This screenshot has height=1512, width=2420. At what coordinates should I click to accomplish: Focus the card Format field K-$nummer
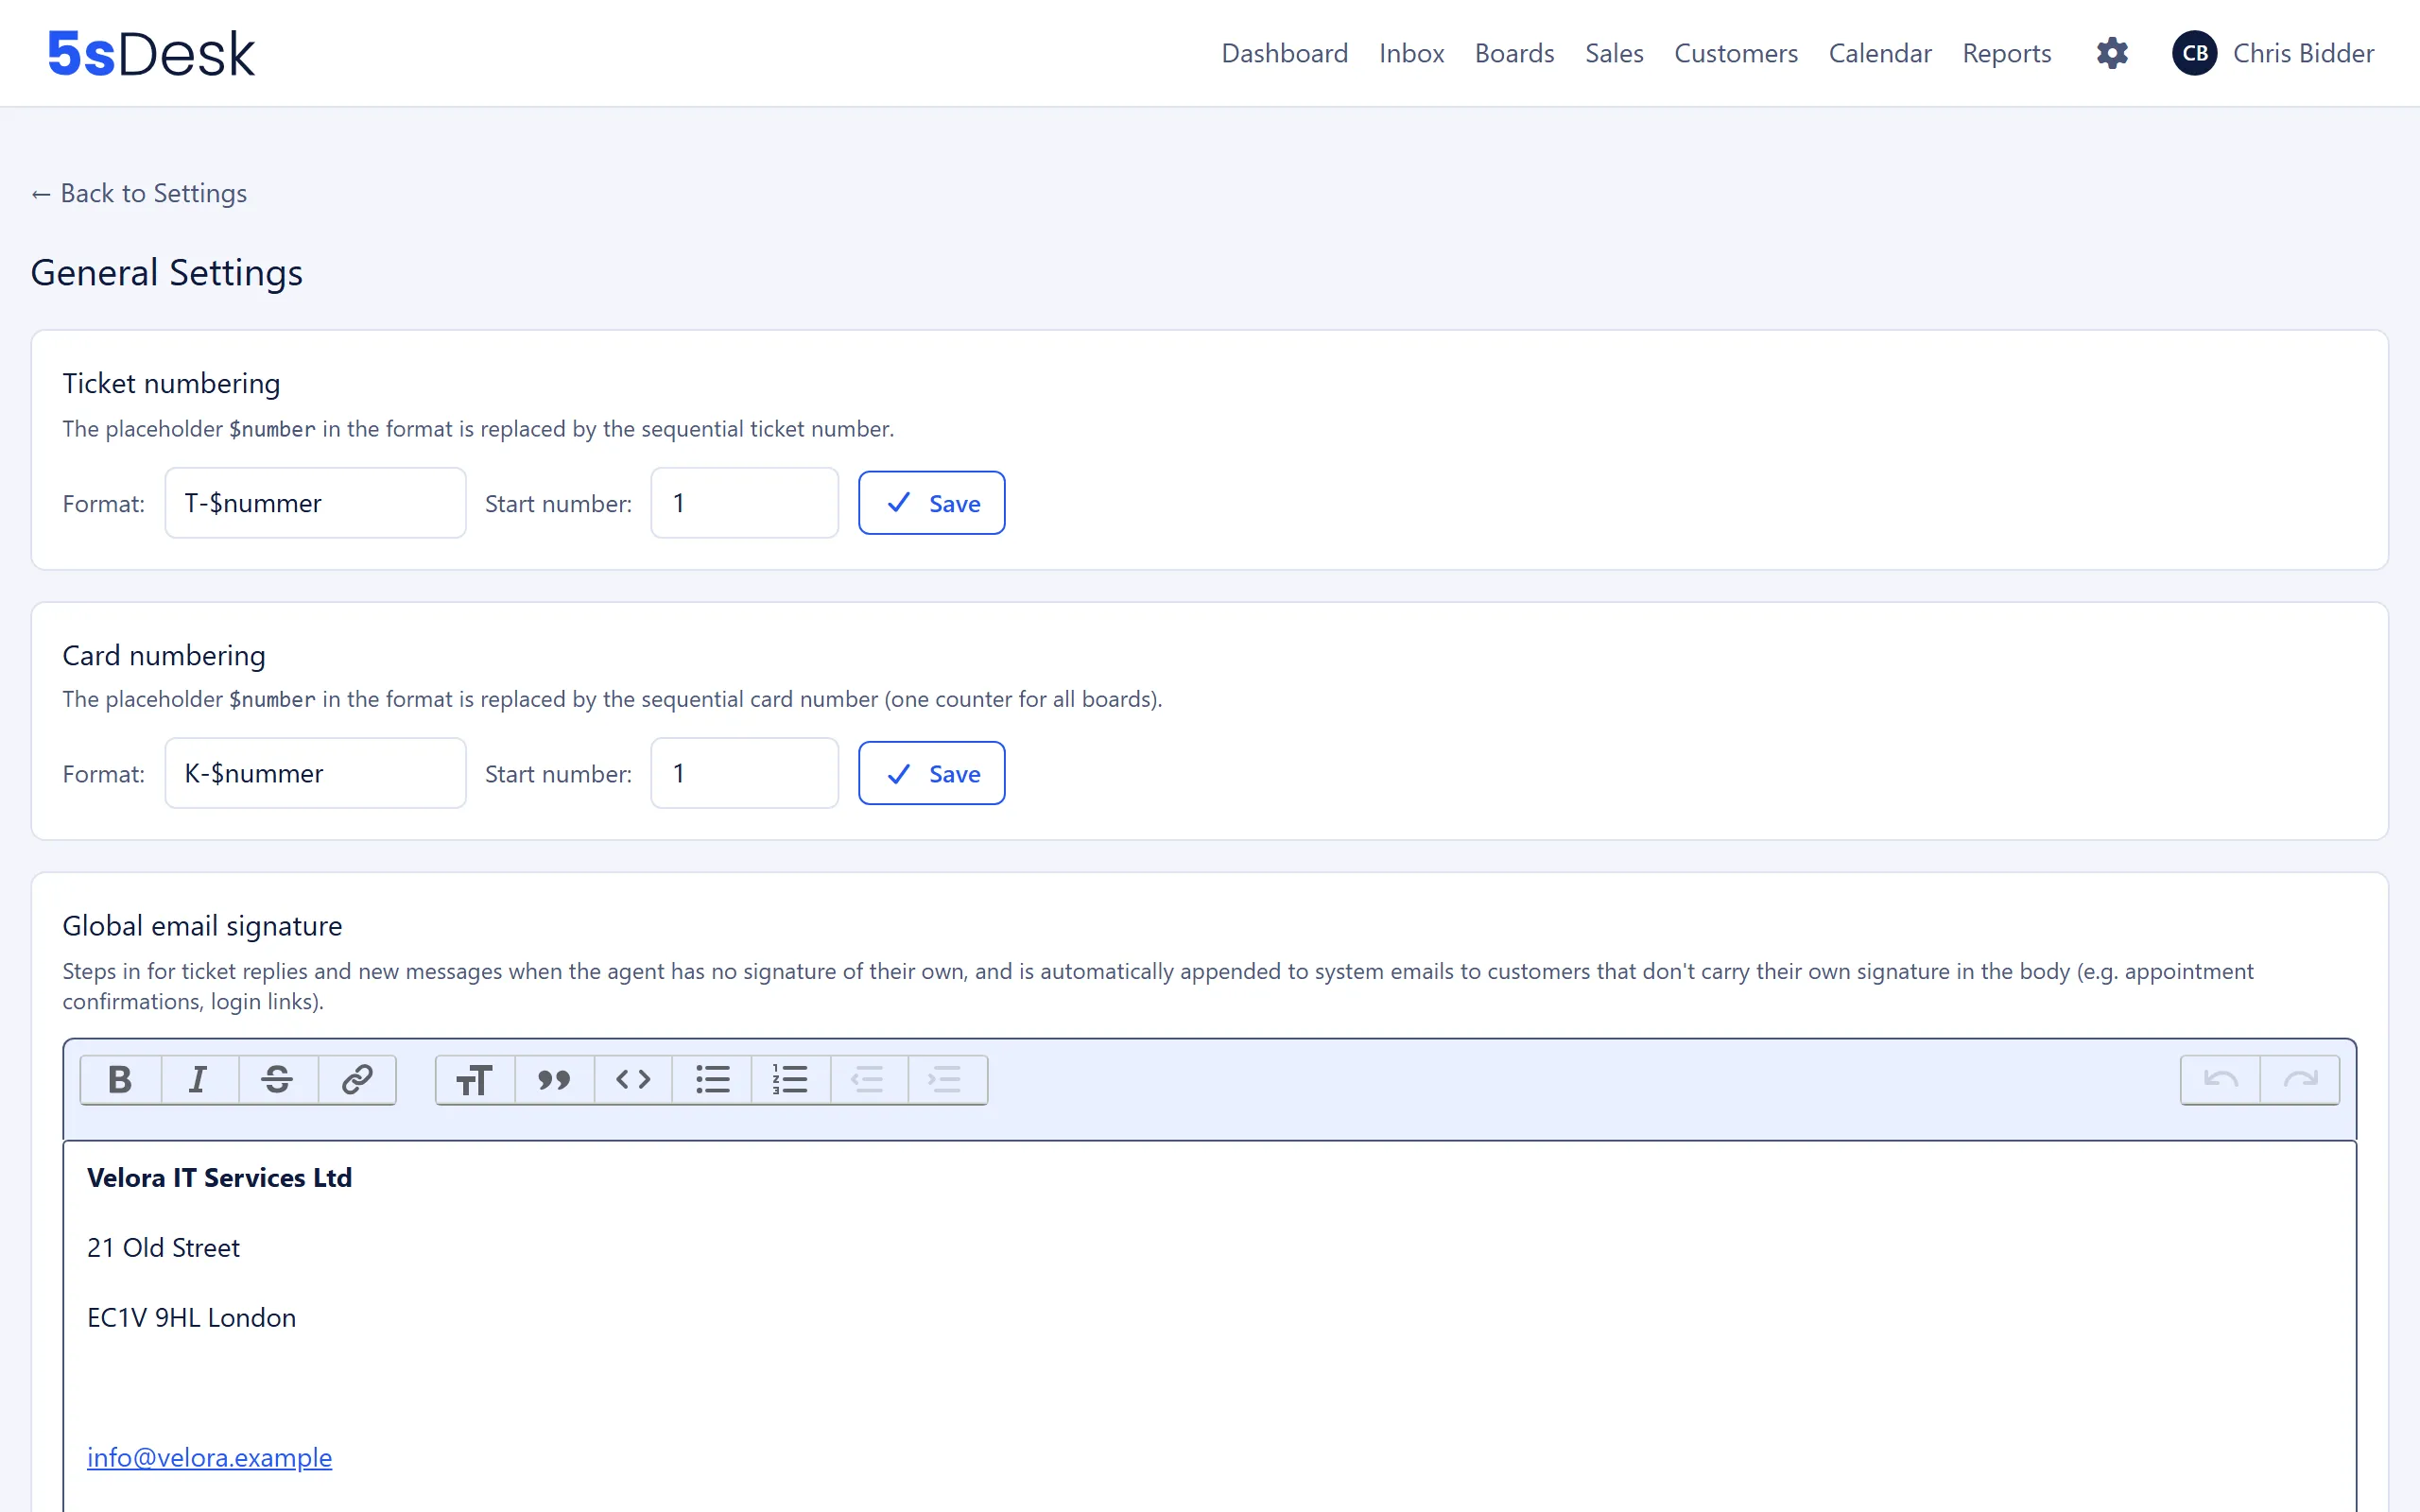click(x=315, y=773)
